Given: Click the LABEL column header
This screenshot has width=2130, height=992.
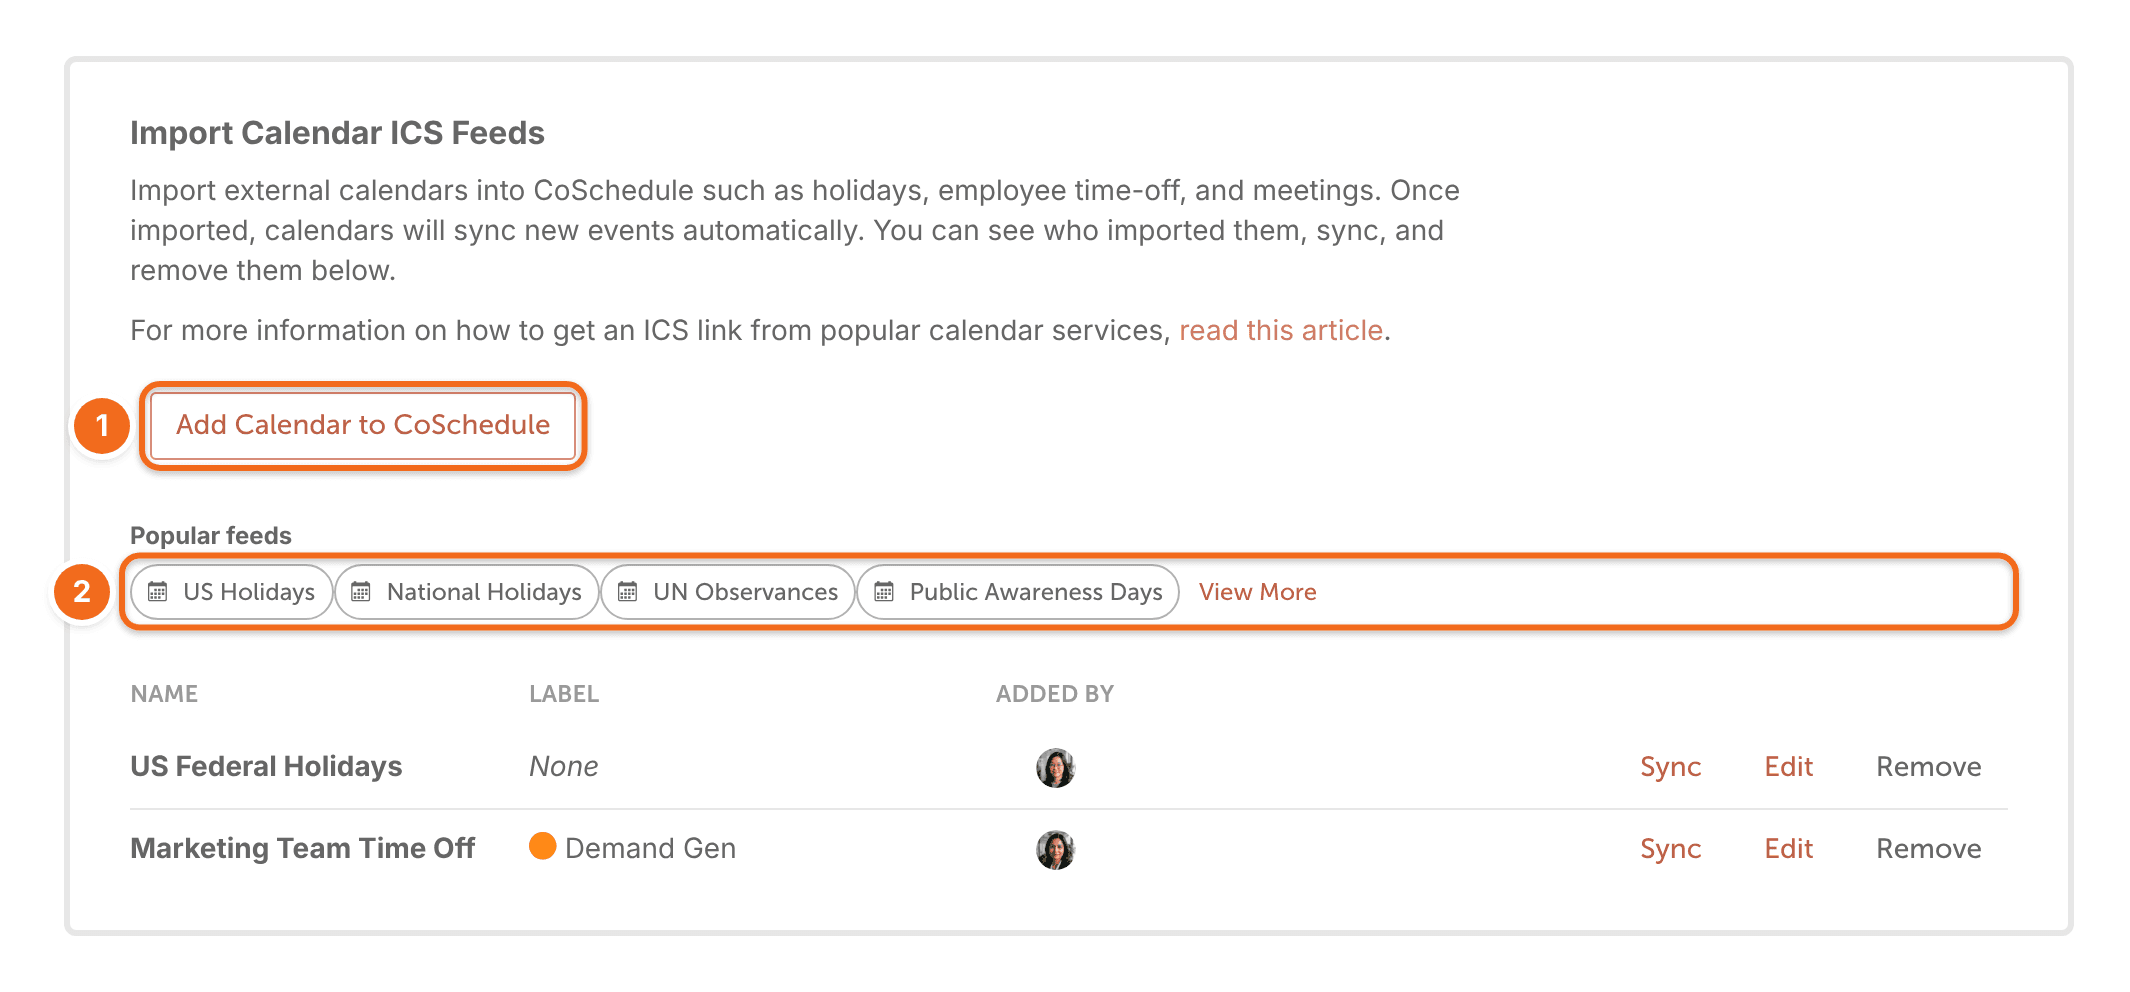Looking at the screenshot, I should pos(564,694).
